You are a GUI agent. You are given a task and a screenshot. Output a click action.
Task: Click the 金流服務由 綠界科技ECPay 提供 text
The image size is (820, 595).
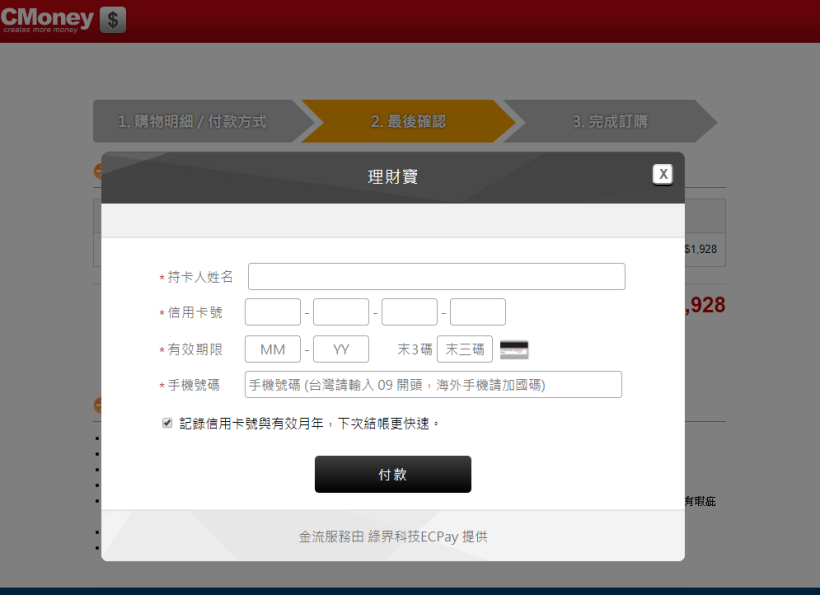pyautogui.click(x=393, y=536)
